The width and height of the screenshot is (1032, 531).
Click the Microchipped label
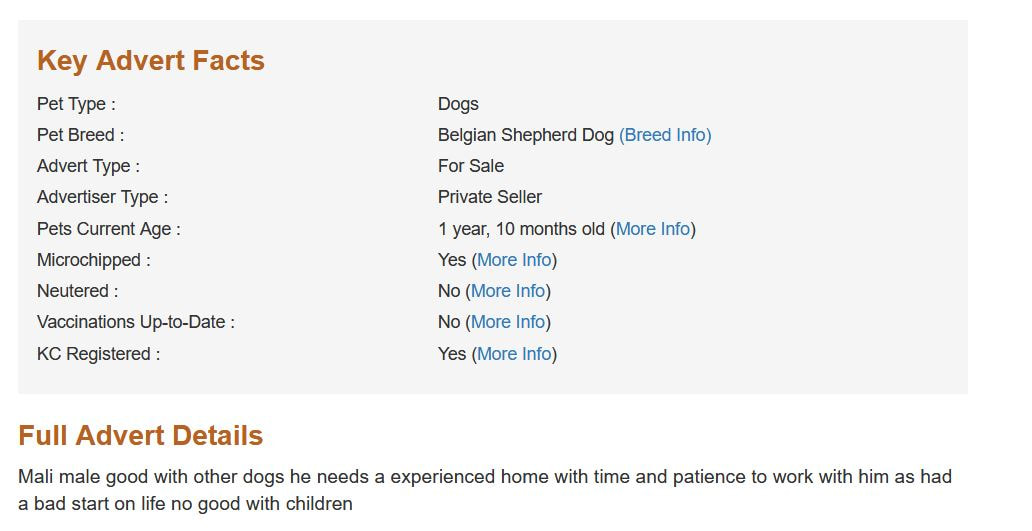94,260
